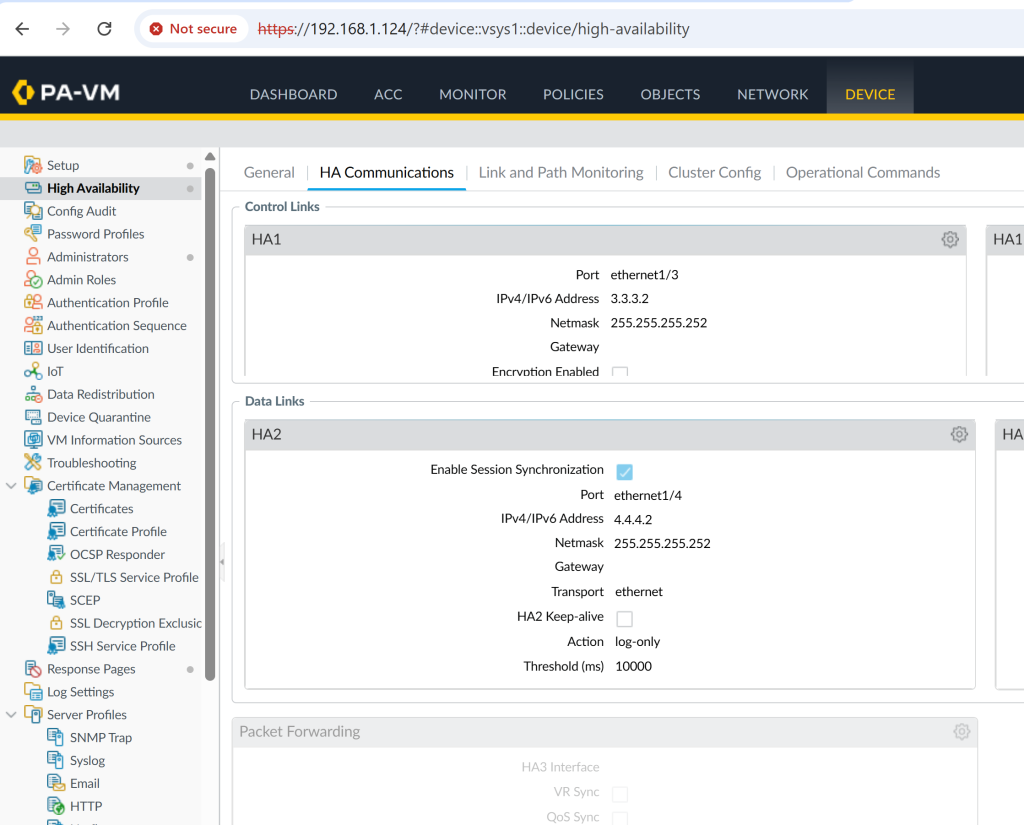This screenshot has width=1024, height=825.
Task: Toggle the VR Sync checkbox
Action: coord(620,794)
